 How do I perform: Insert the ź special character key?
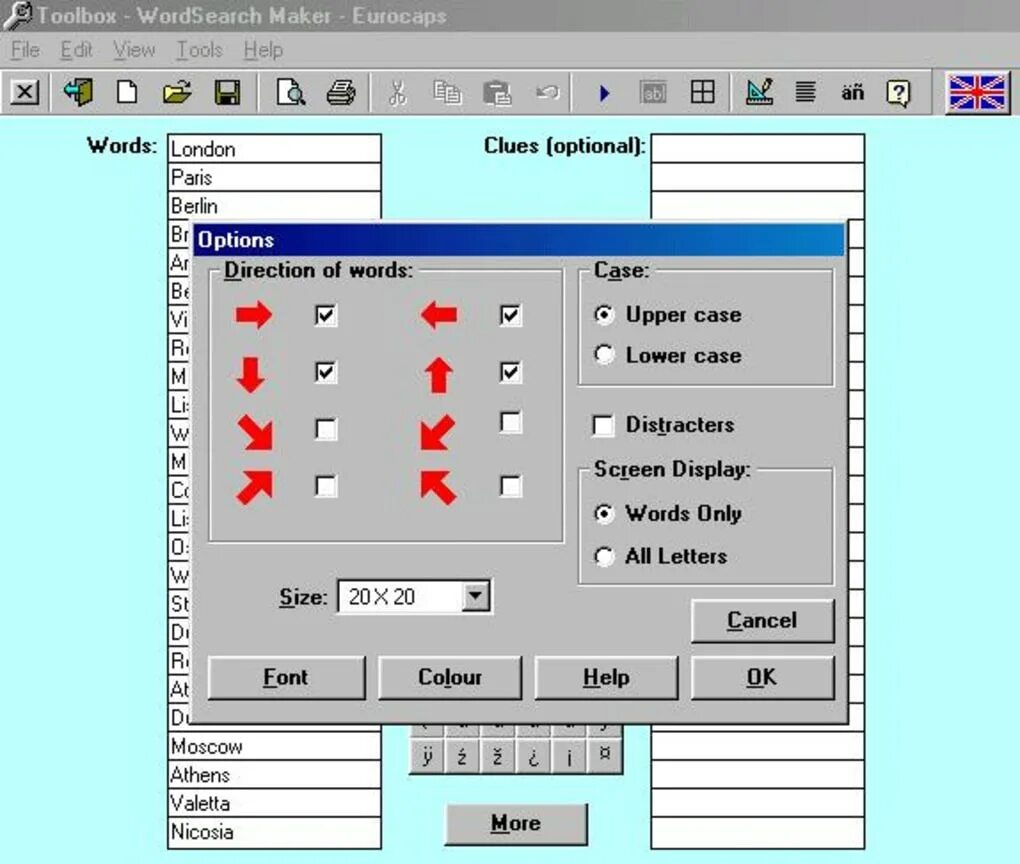(463, 756)
